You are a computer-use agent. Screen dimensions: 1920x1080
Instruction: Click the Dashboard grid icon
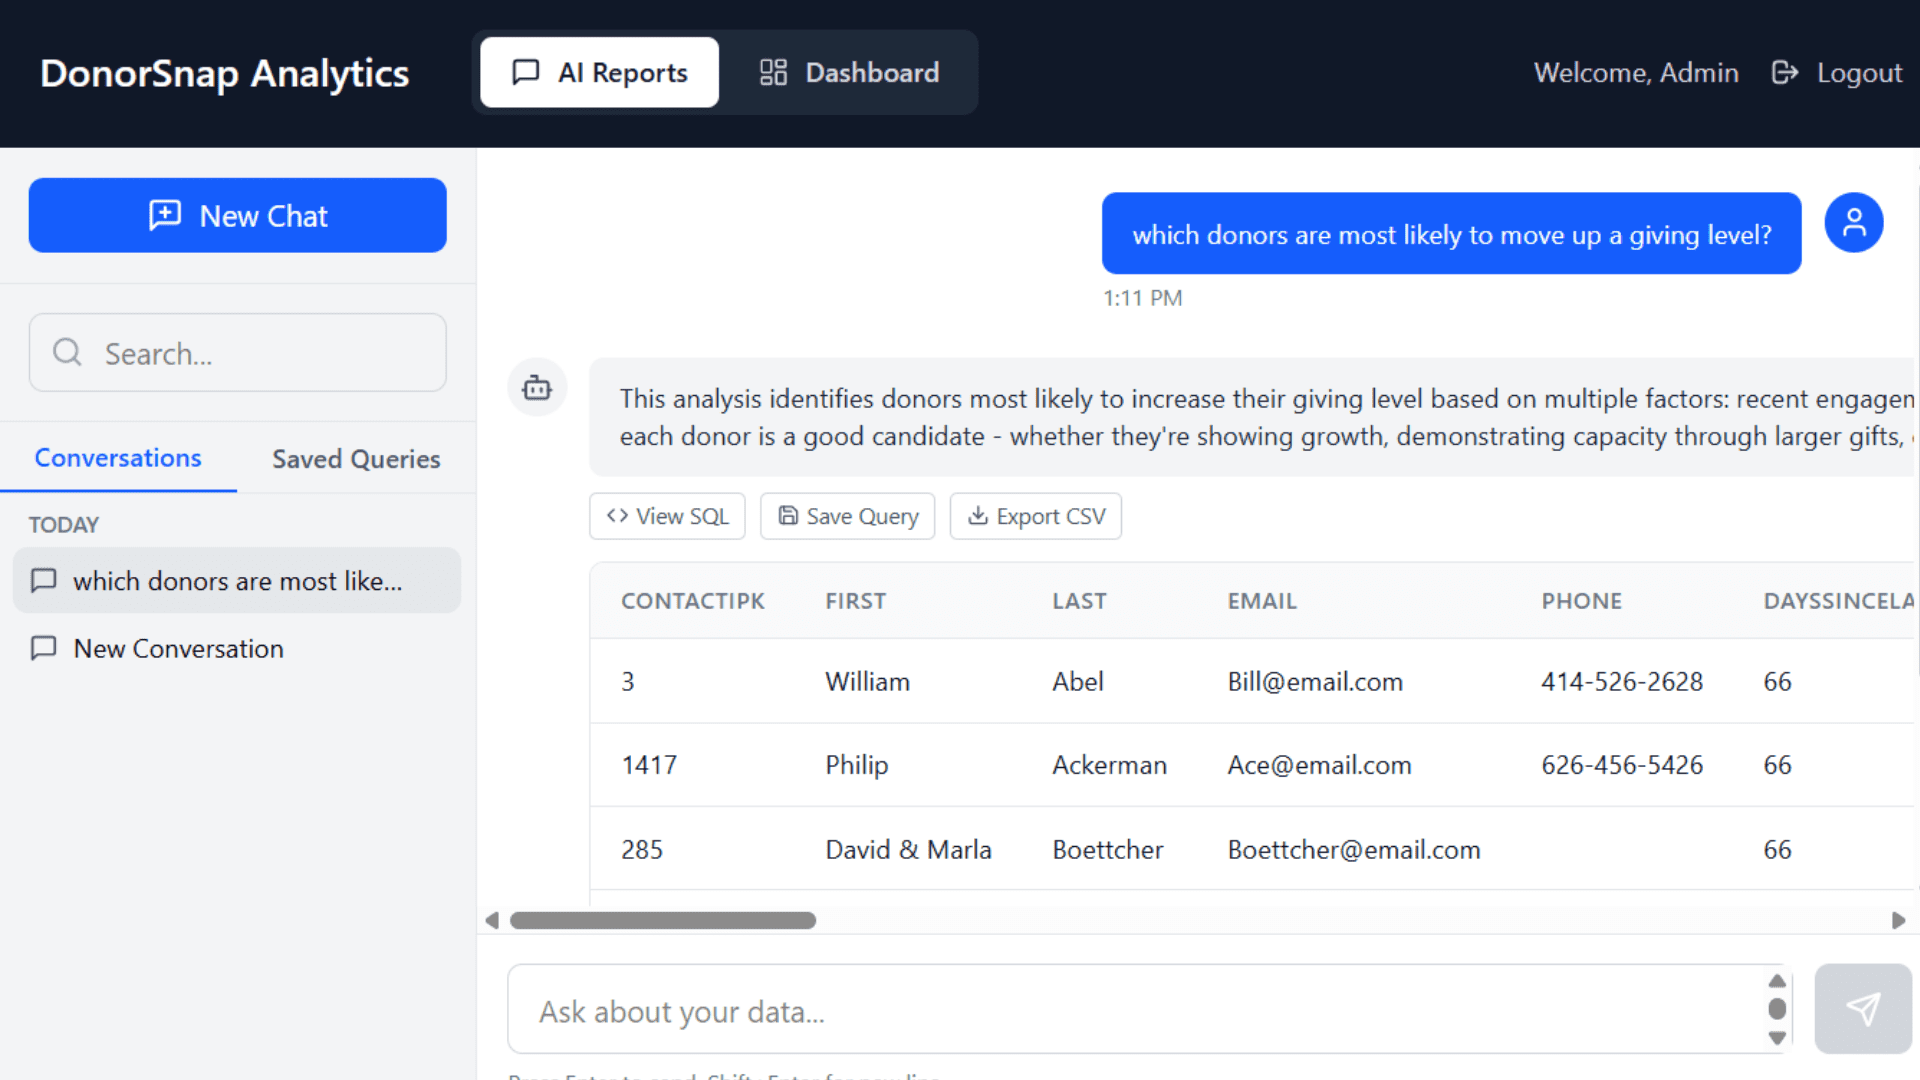click(773, 72)
